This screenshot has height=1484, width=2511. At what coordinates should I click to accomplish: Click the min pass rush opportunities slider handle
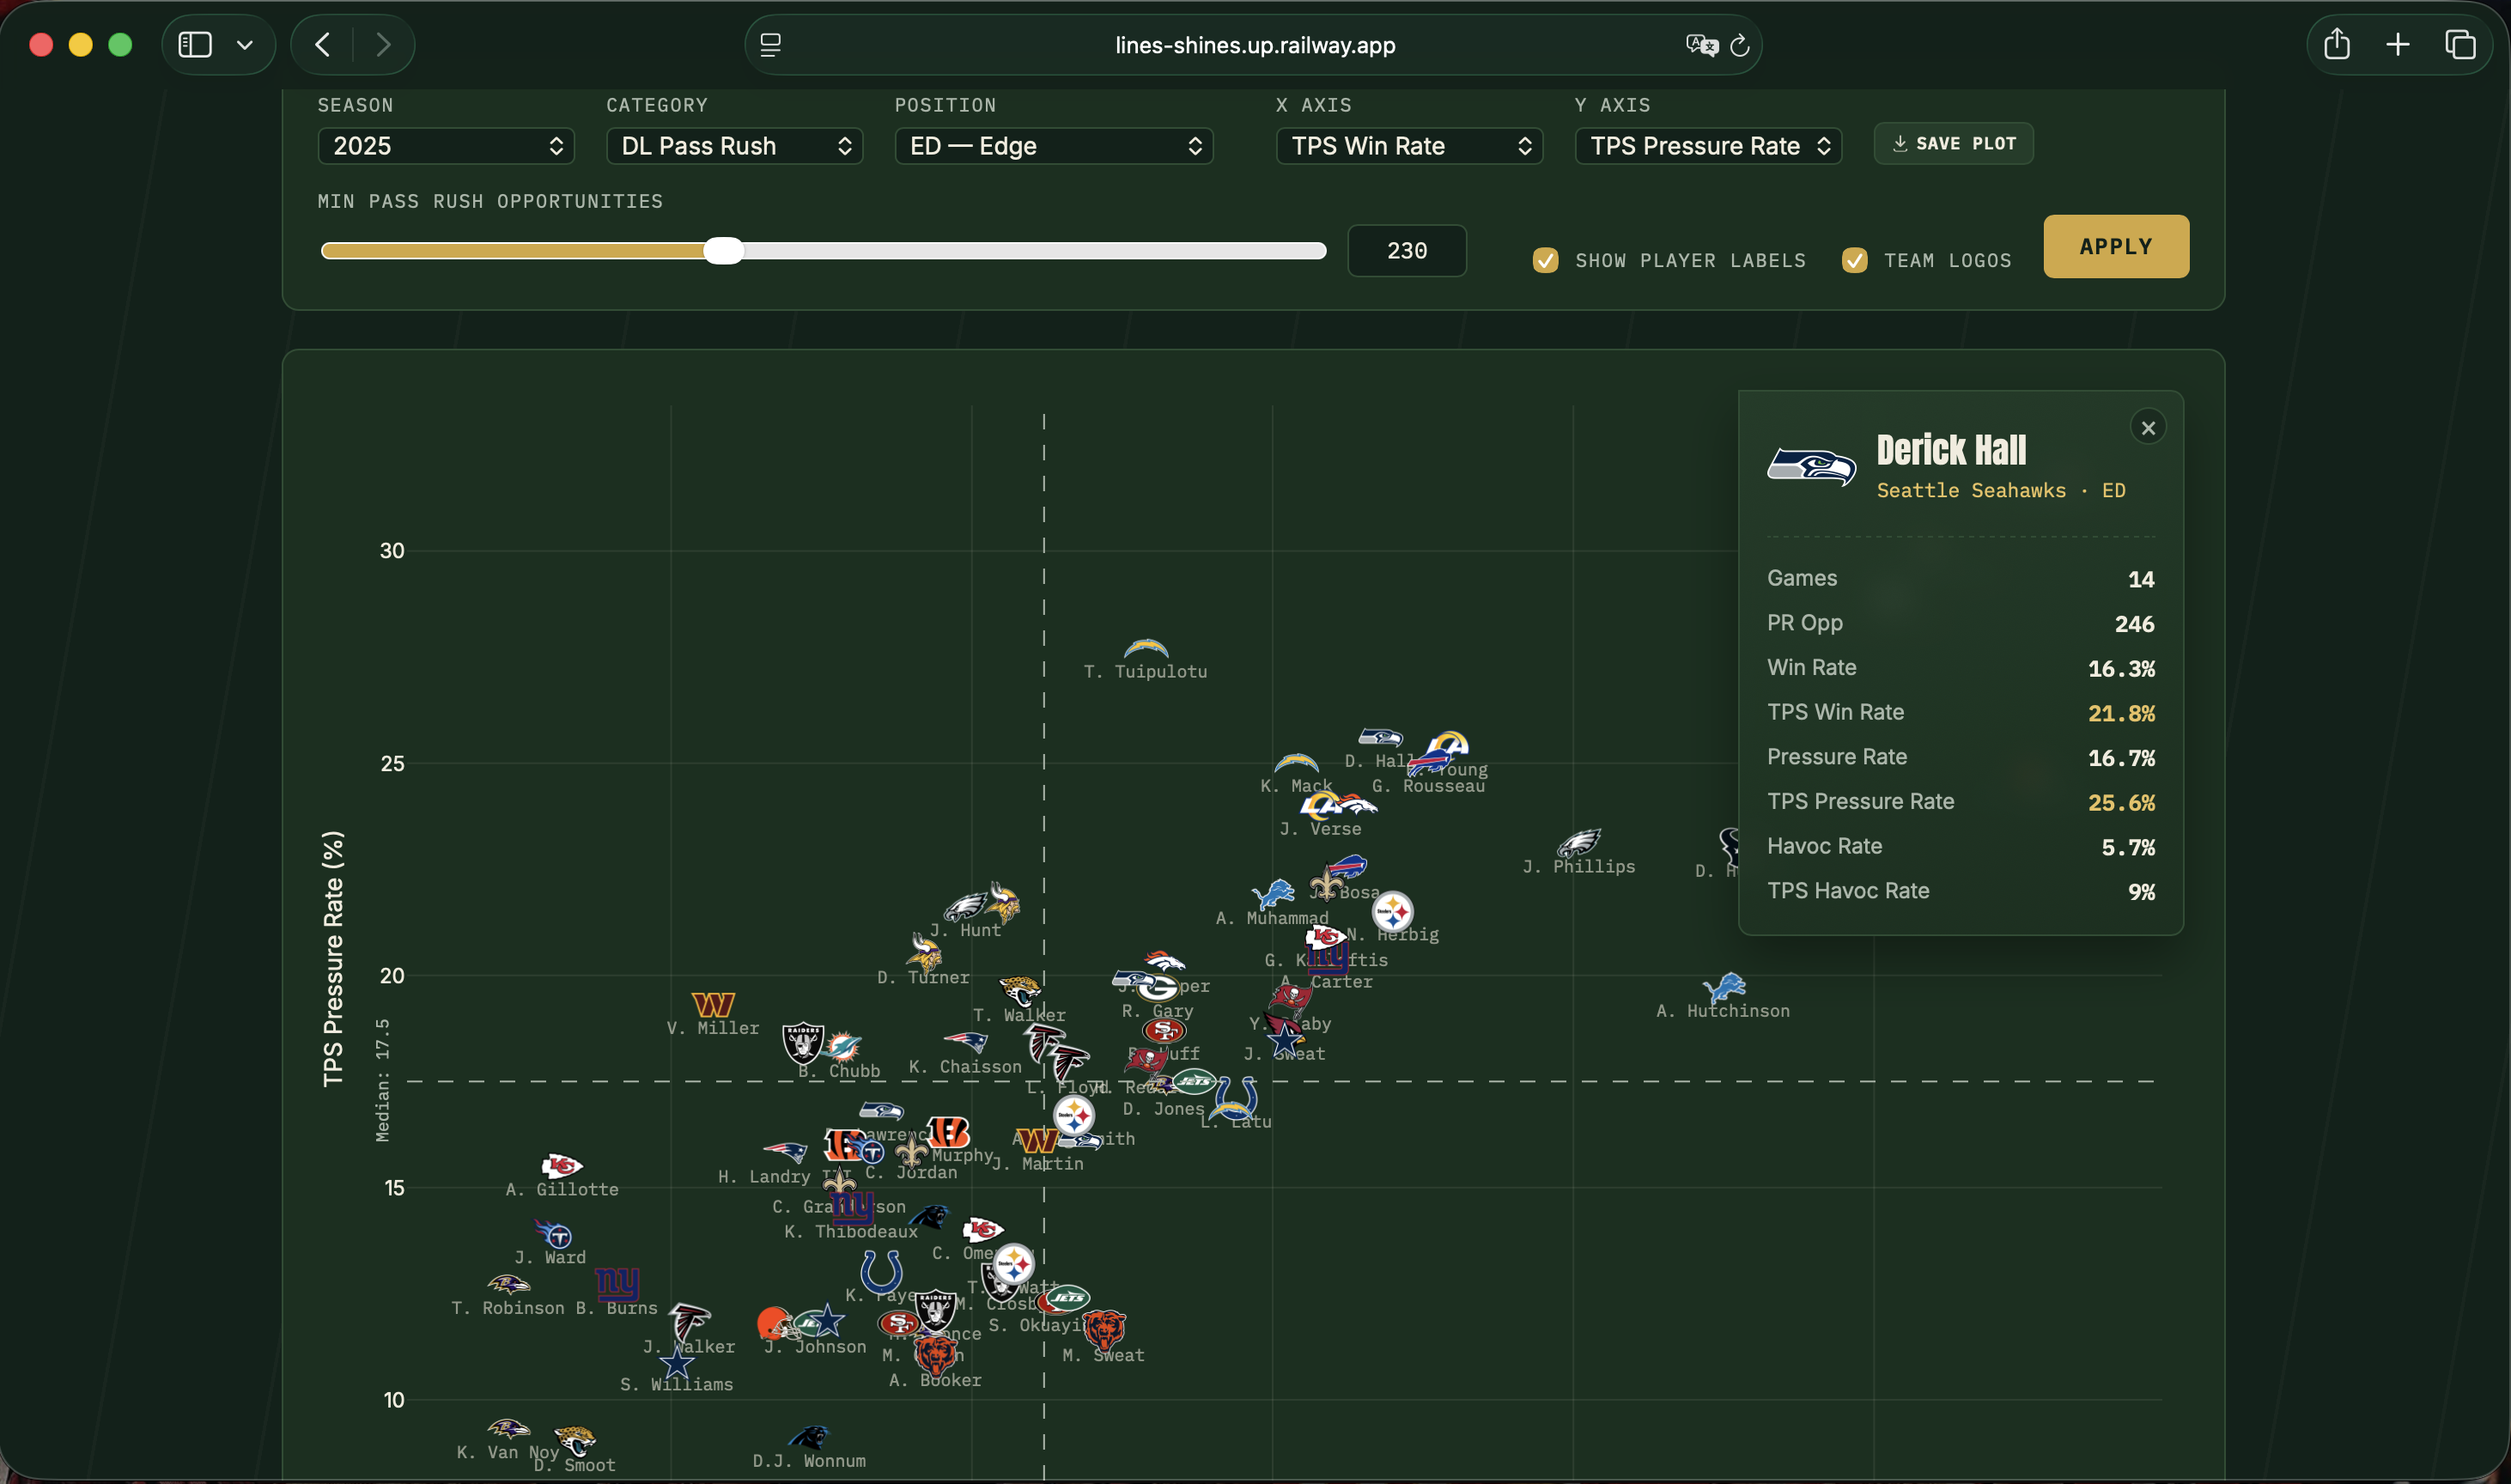[723, 251]
